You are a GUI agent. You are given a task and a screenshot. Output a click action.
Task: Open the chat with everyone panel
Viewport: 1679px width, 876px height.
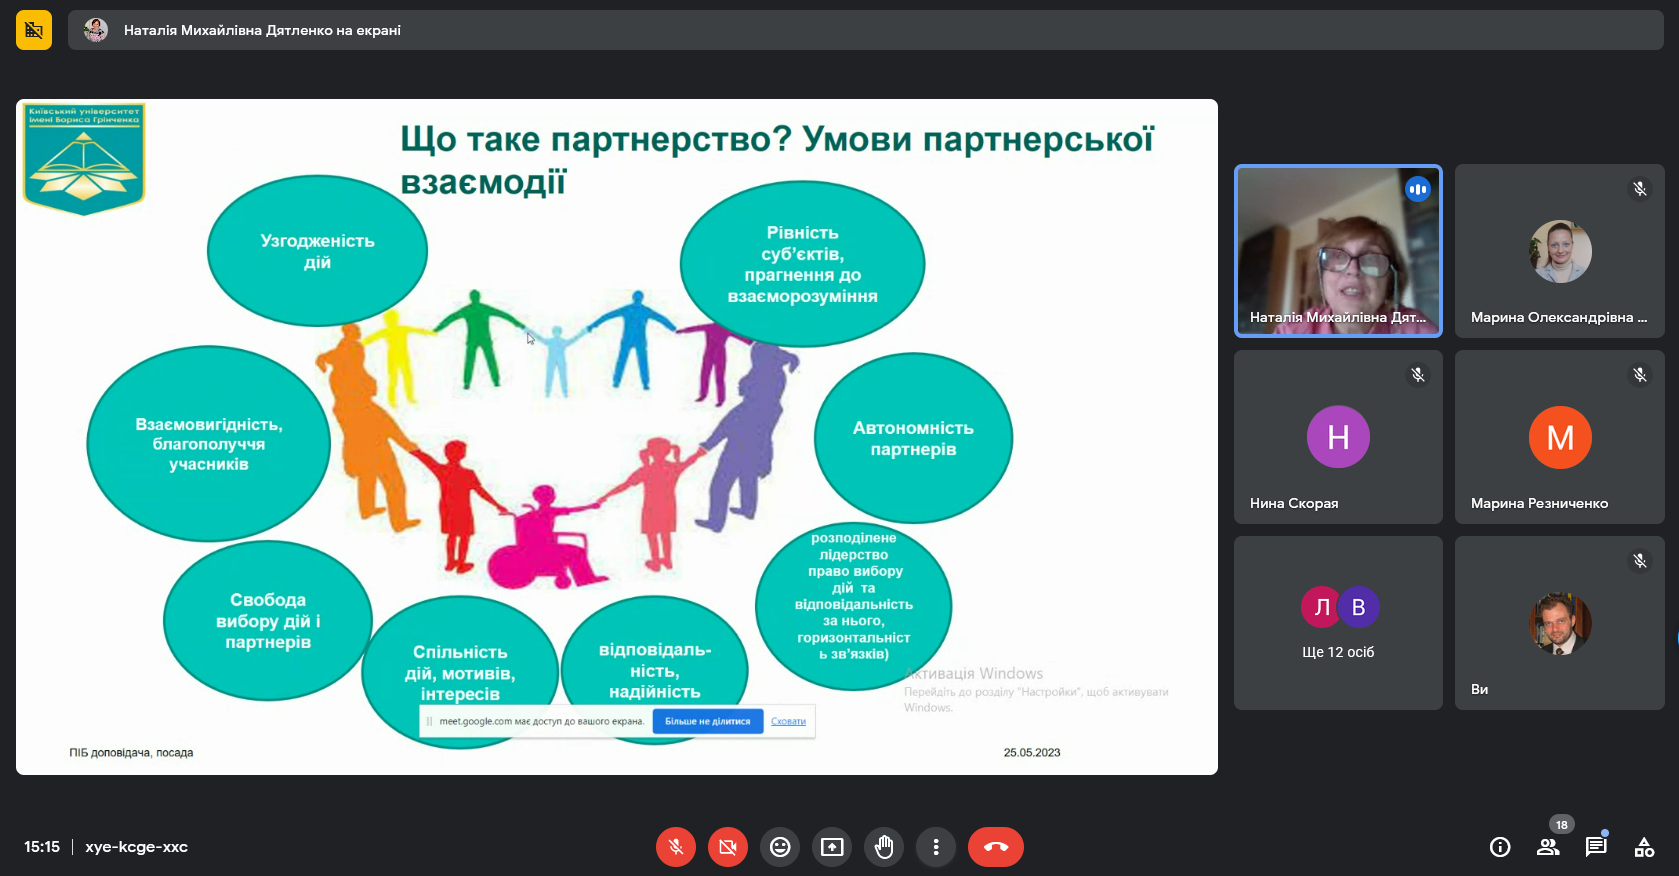coord(1596,847)
